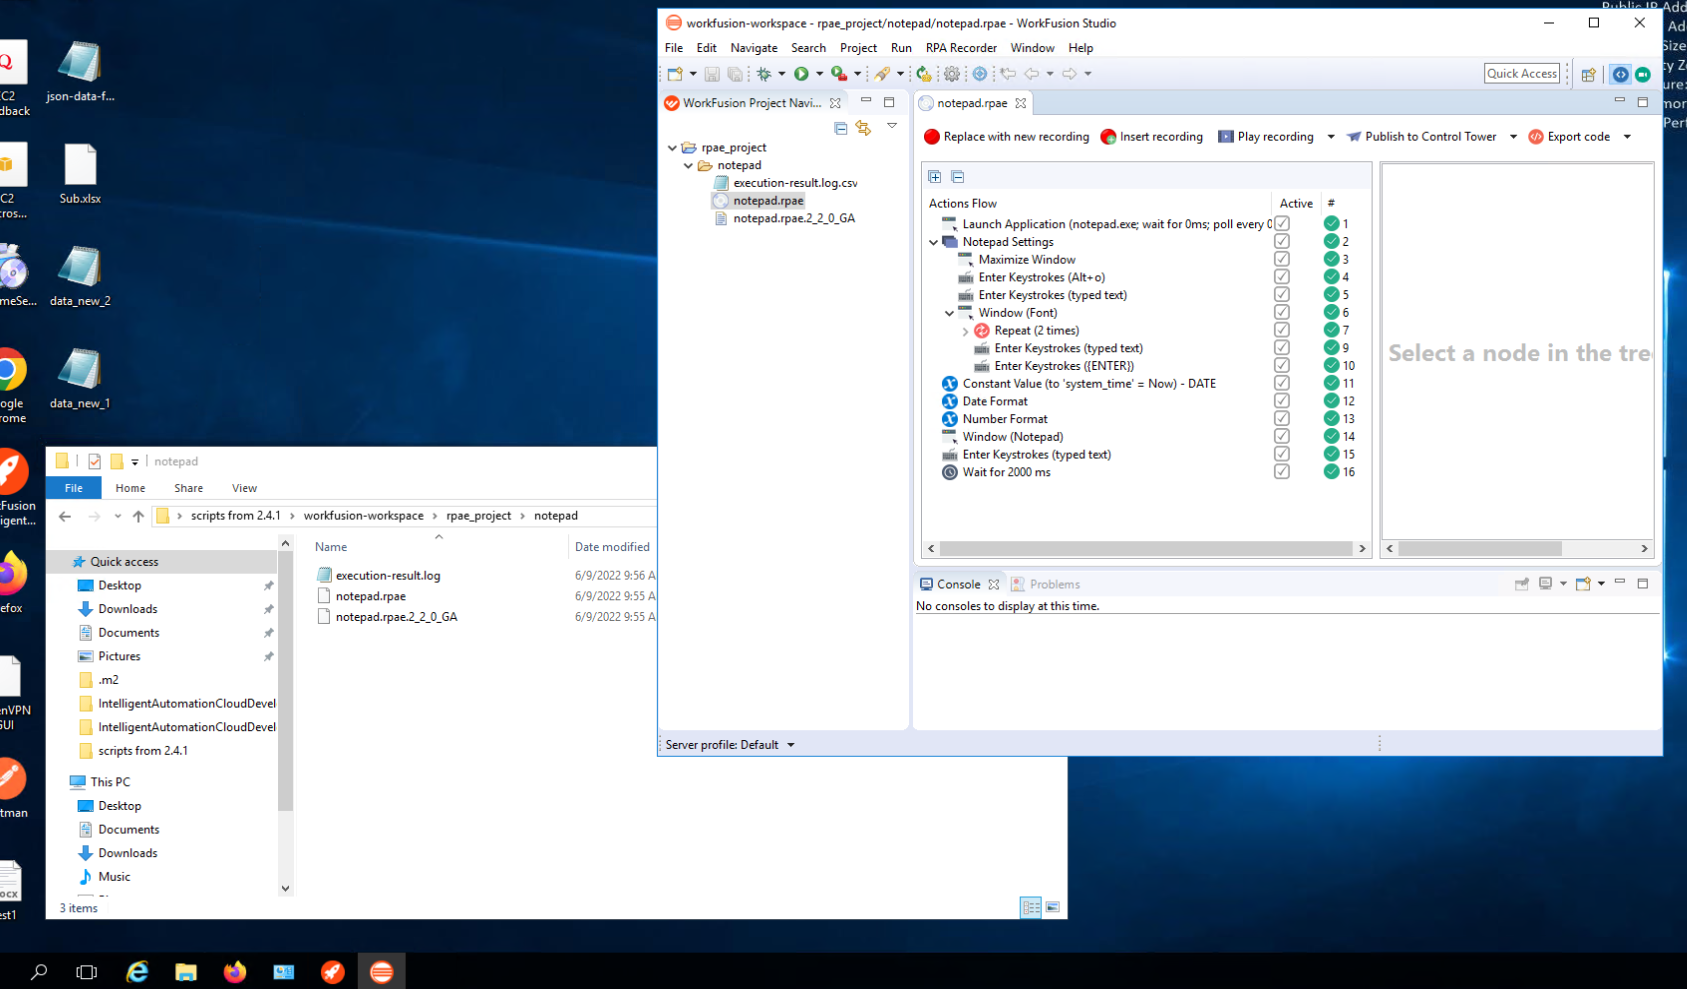Click the settings gear icon in the toolbar
Screen dimensions: 1687x989
[952, 74]
